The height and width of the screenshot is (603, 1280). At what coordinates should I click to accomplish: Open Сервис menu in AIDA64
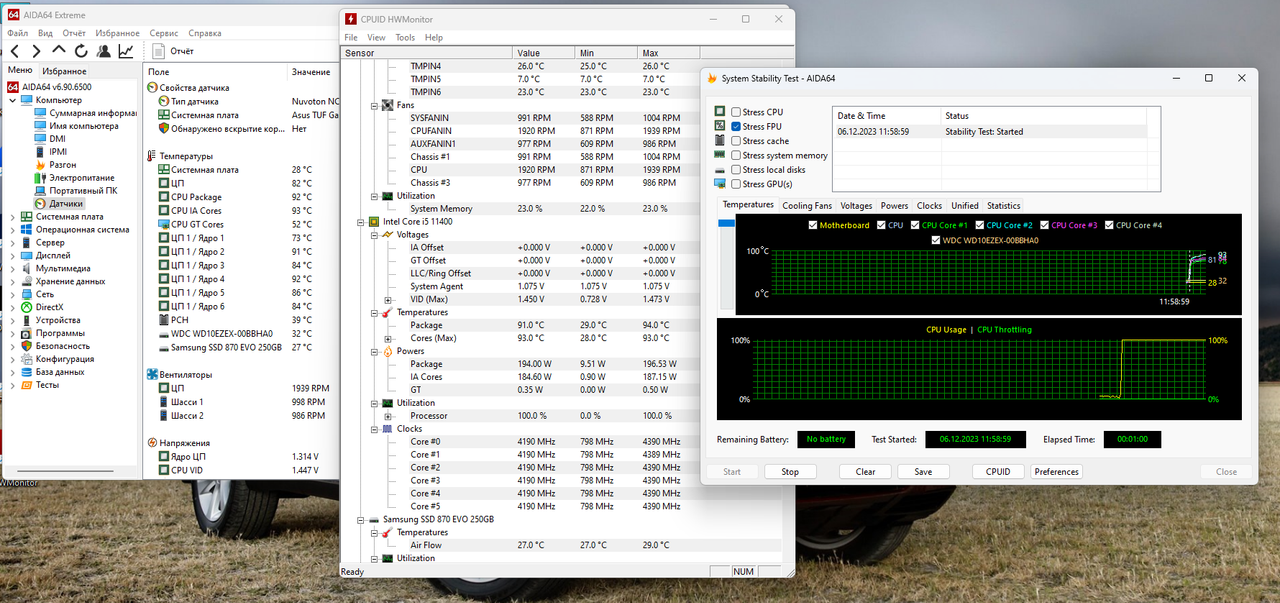[164, 33]
